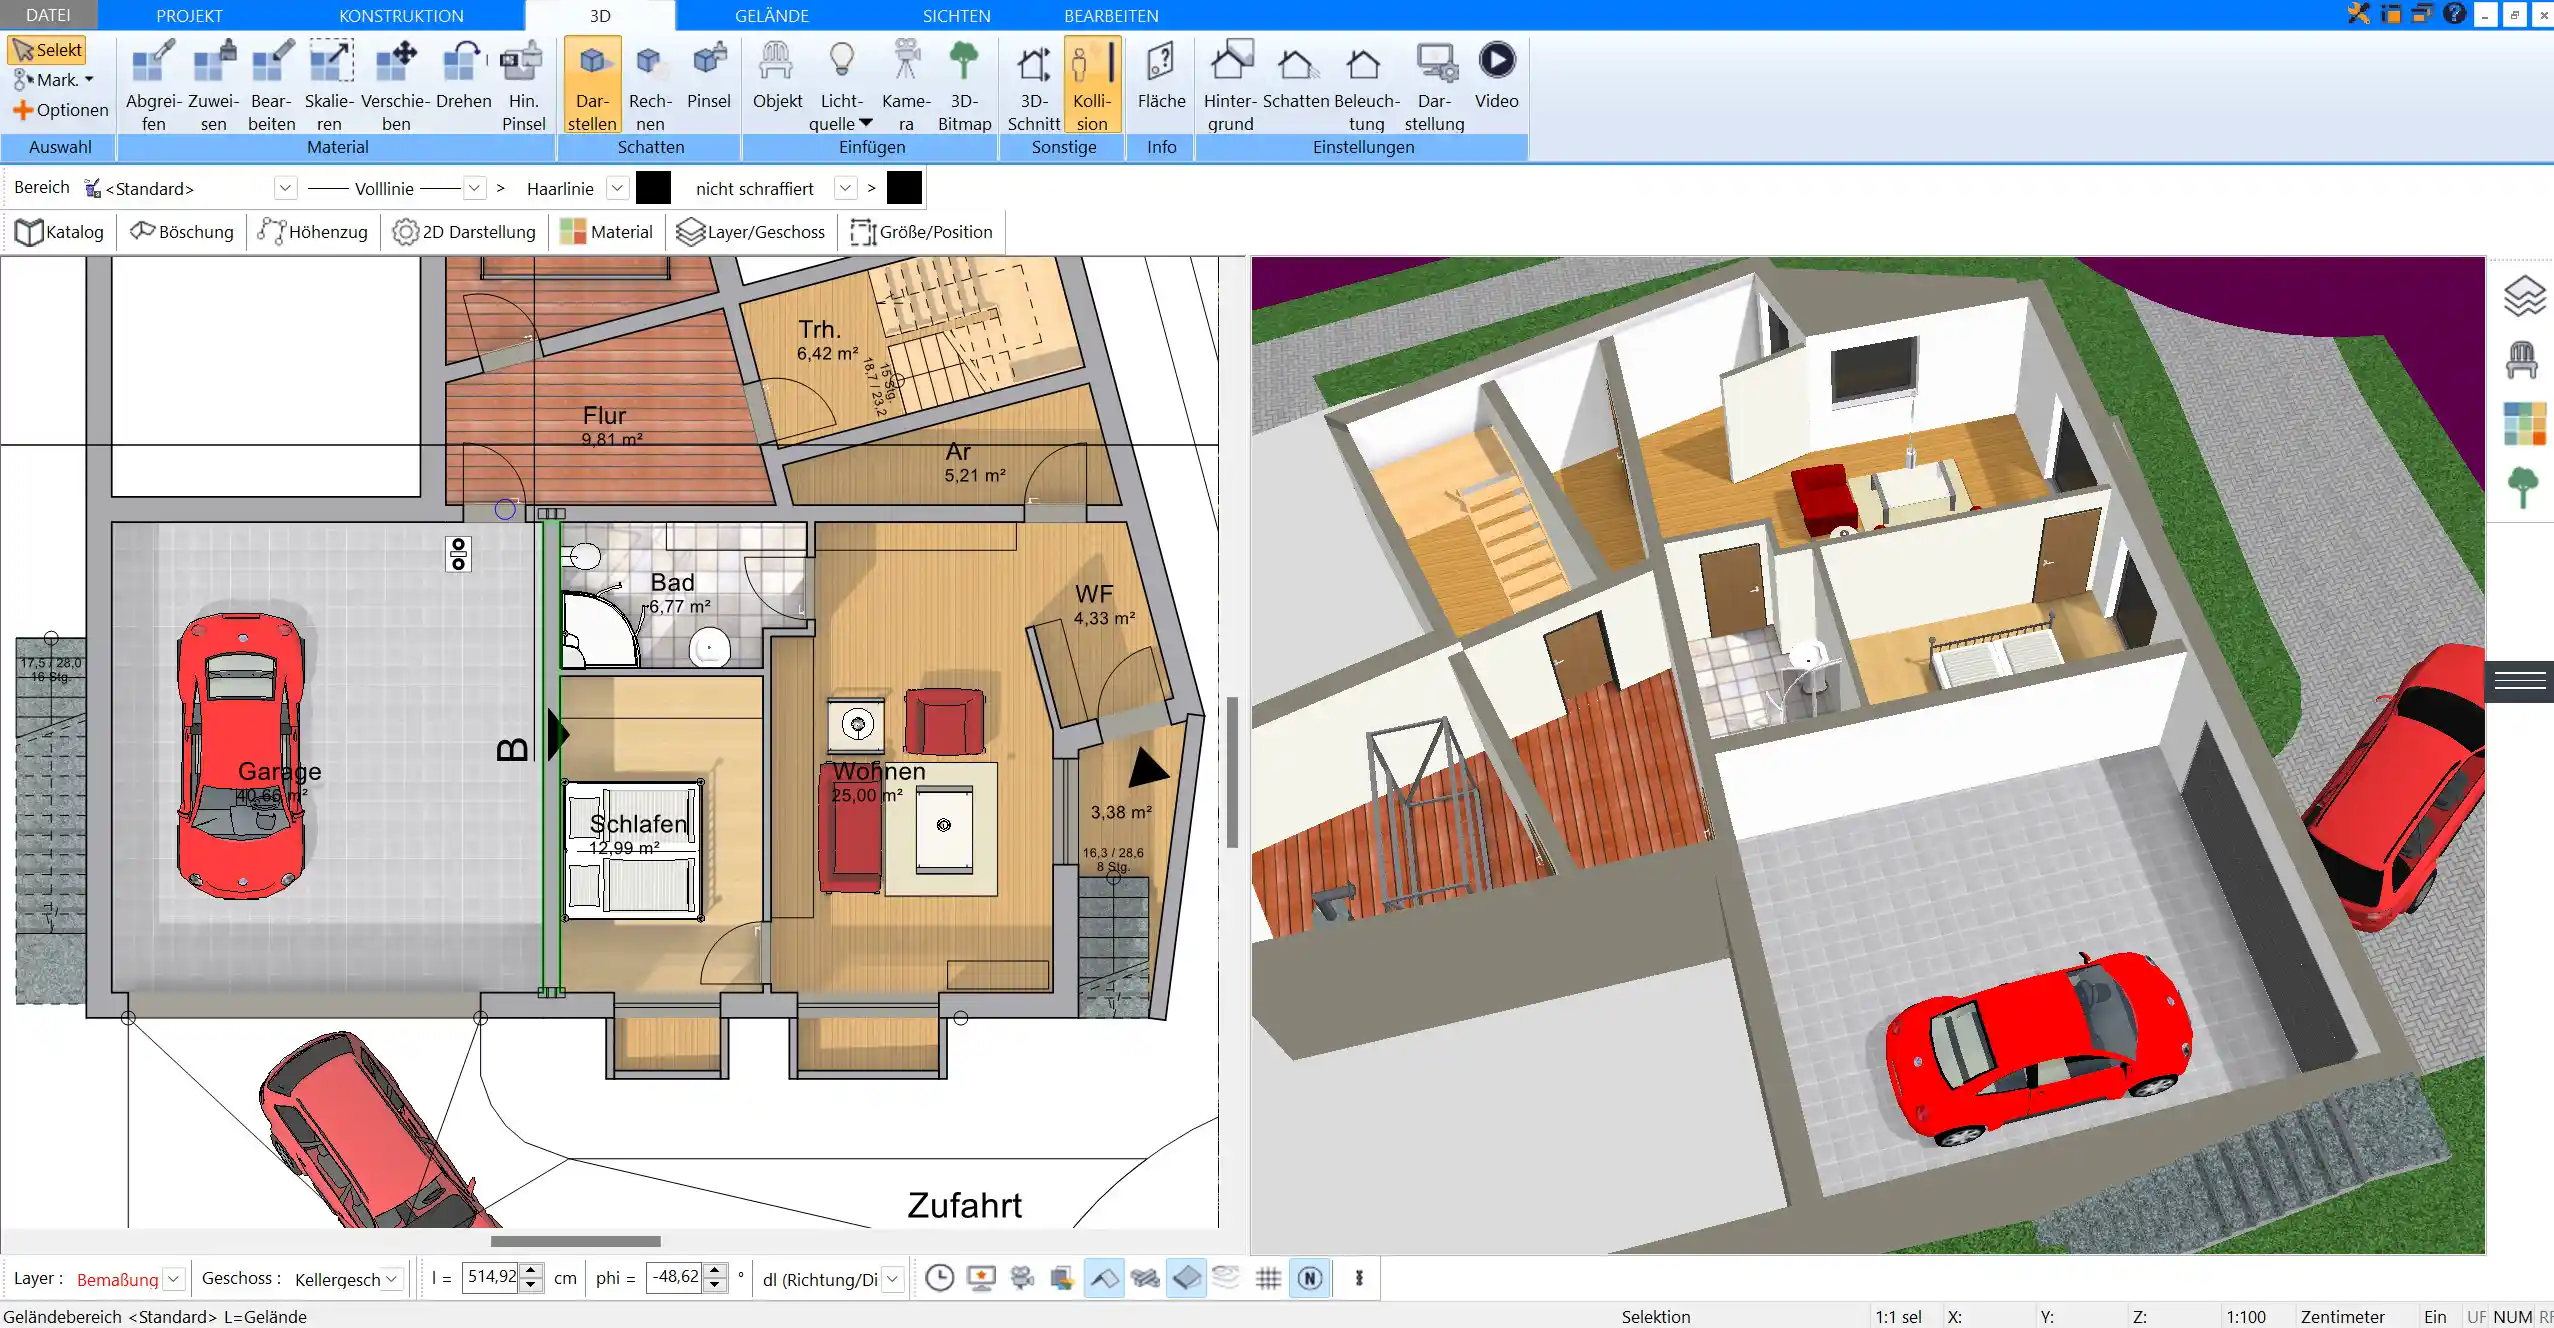This screenshot has width=2554, height=1328.
Task: Activate the Selekt tool
Action: pos(47,50)
